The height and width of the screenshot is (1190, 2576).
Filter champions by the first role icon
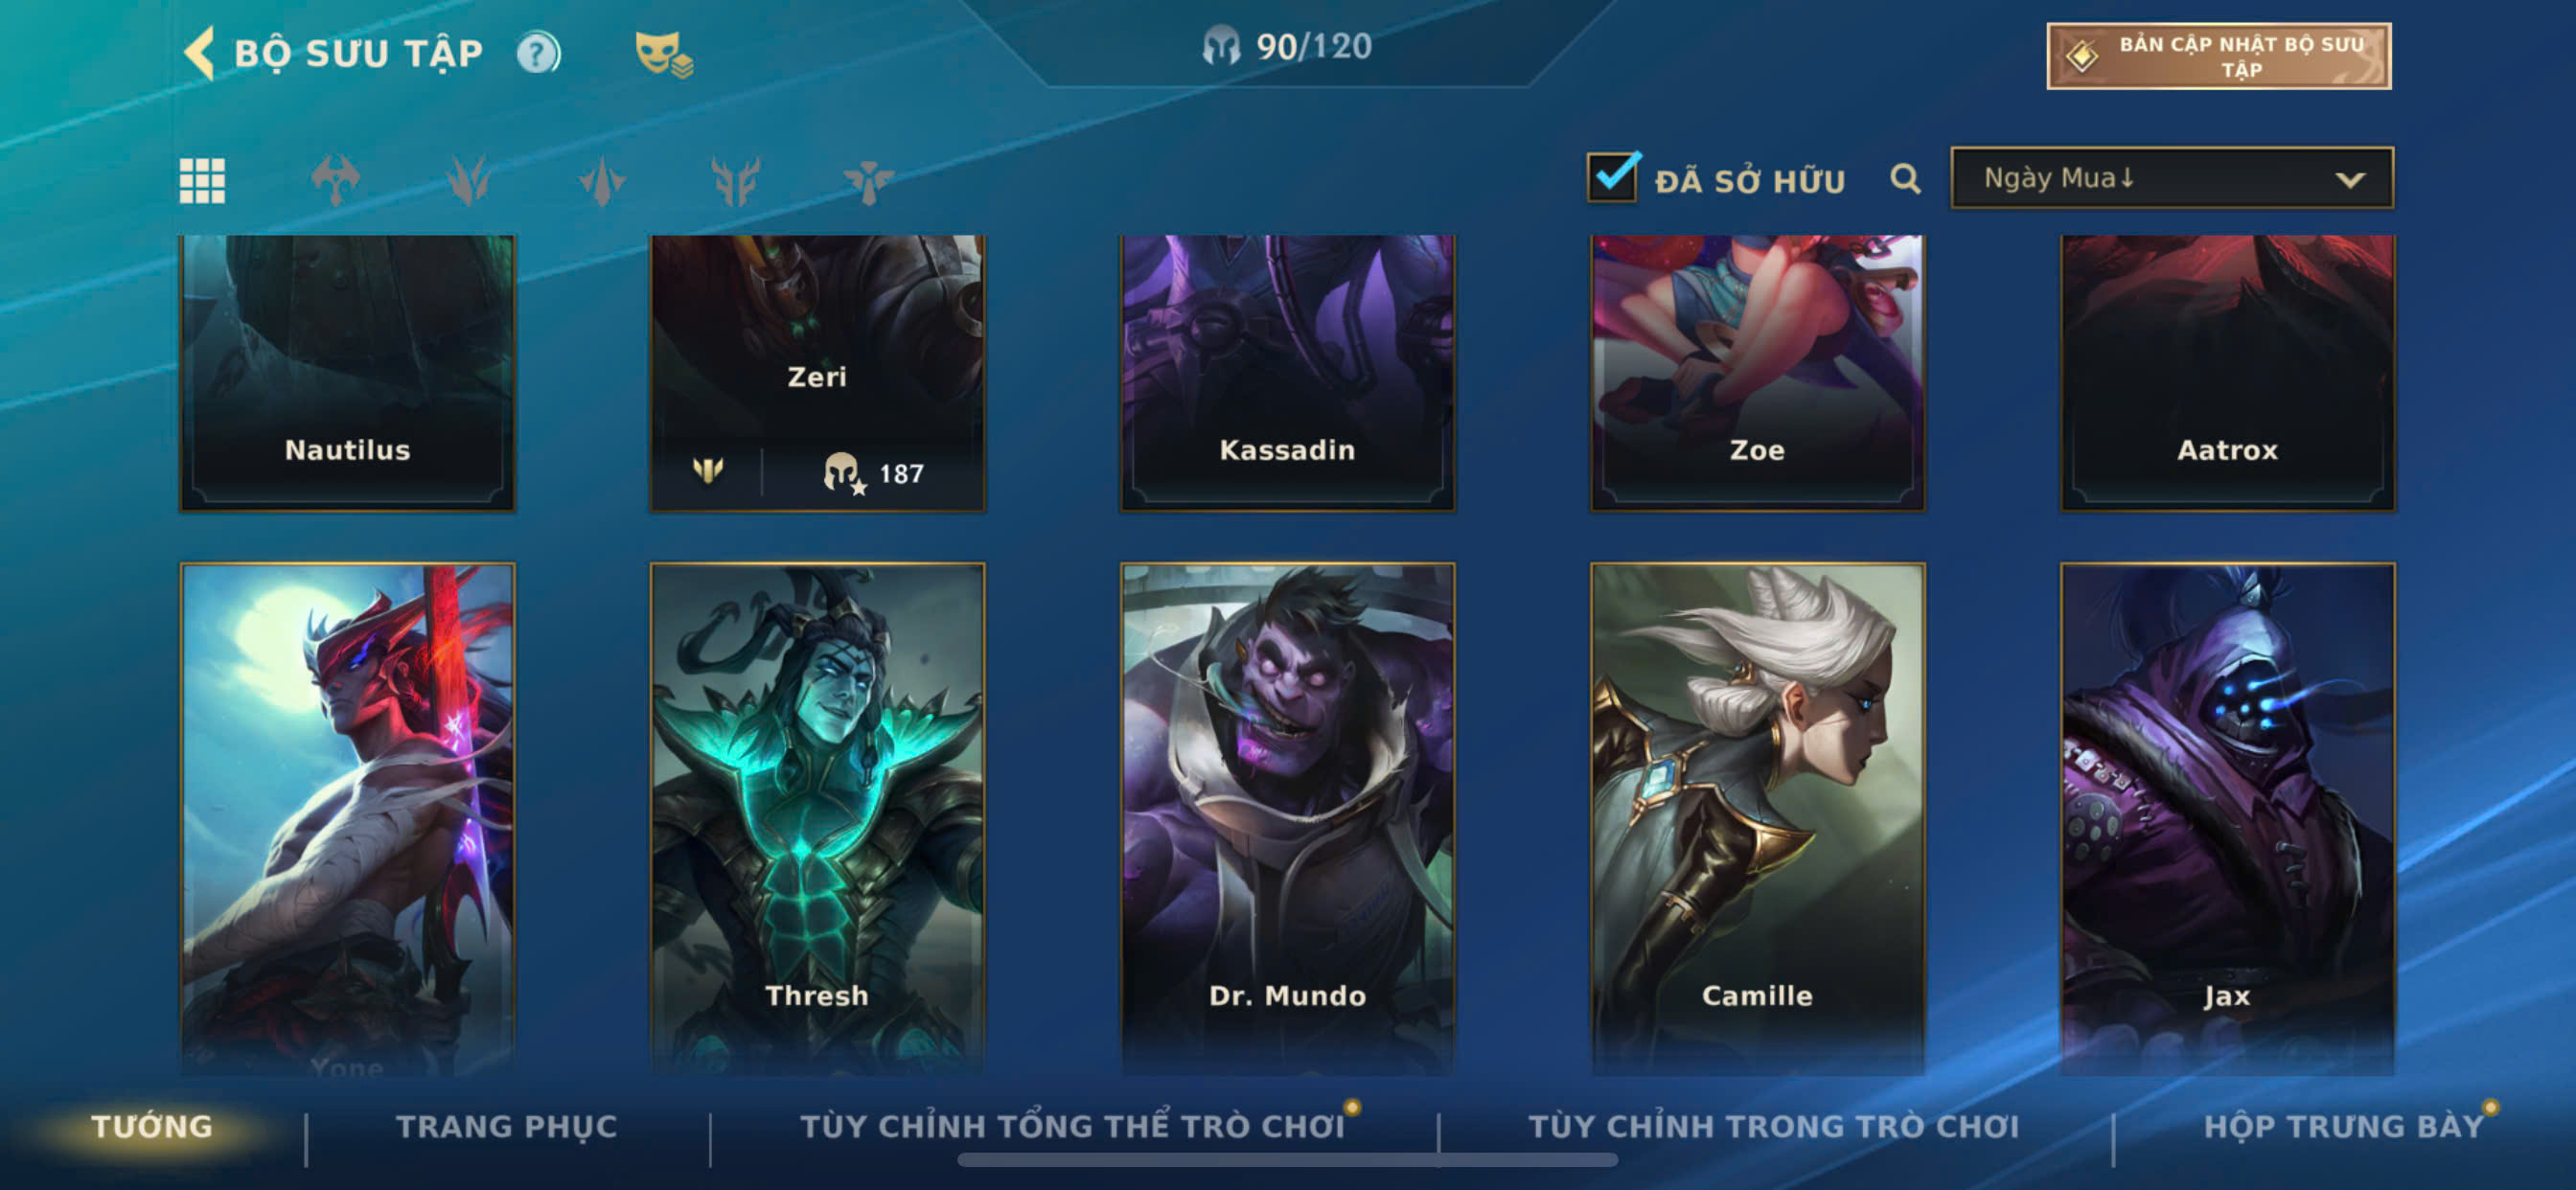335,181
